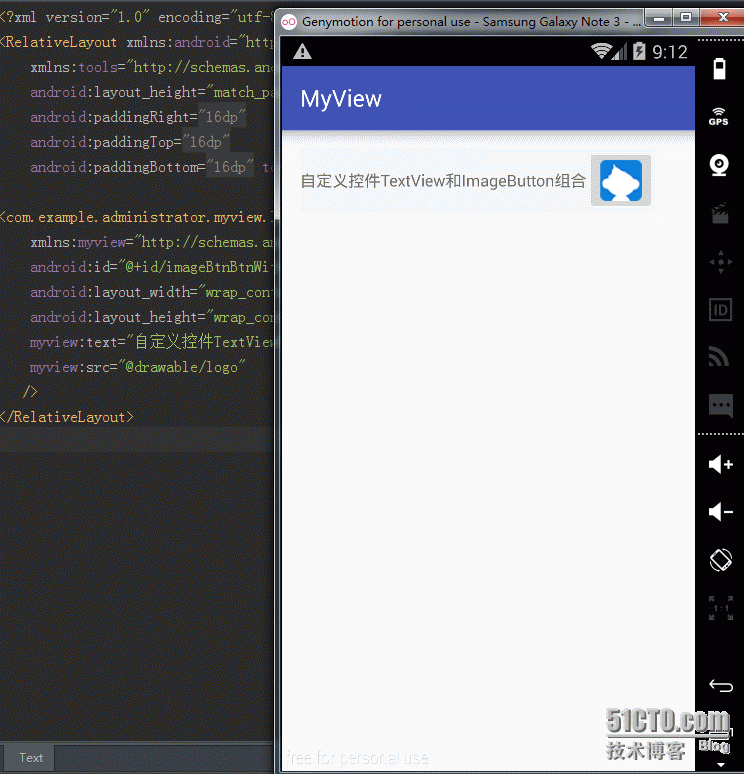
Task: Increase volume with speaker plus icon
Action: [721, 464]
